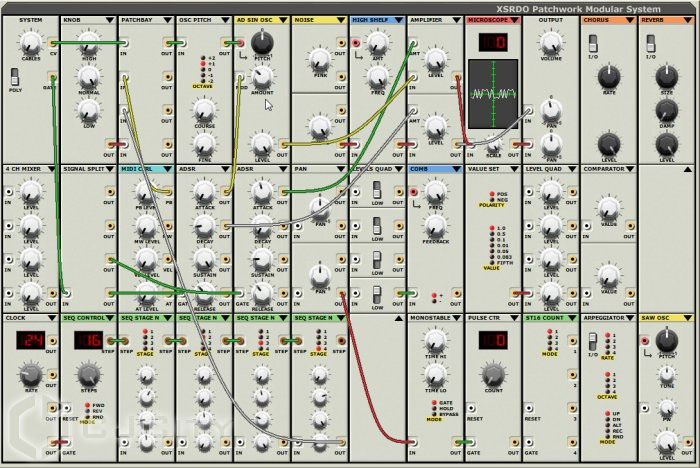Click the TIME HI knob on MONOSTABLE
This screenshot has height=468, width=700.
436,341
